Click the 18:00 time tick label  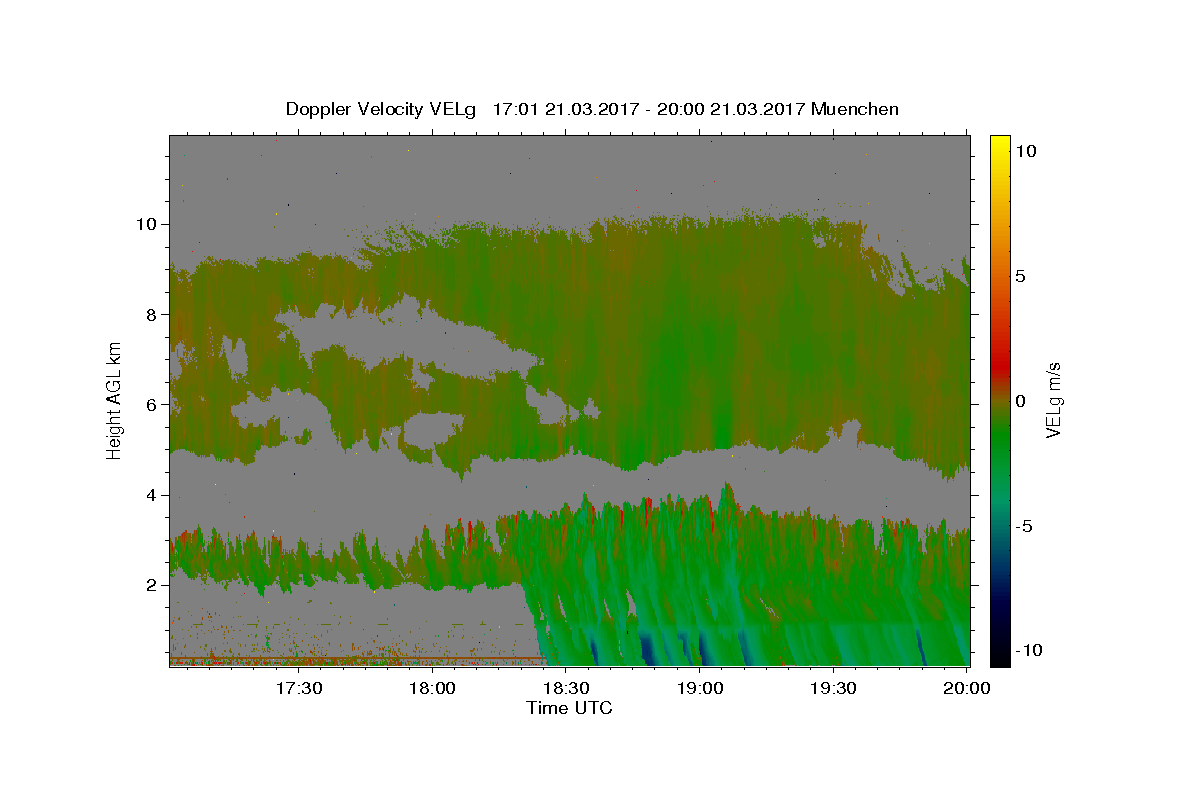pyautogui.click(x=432, y=688)
